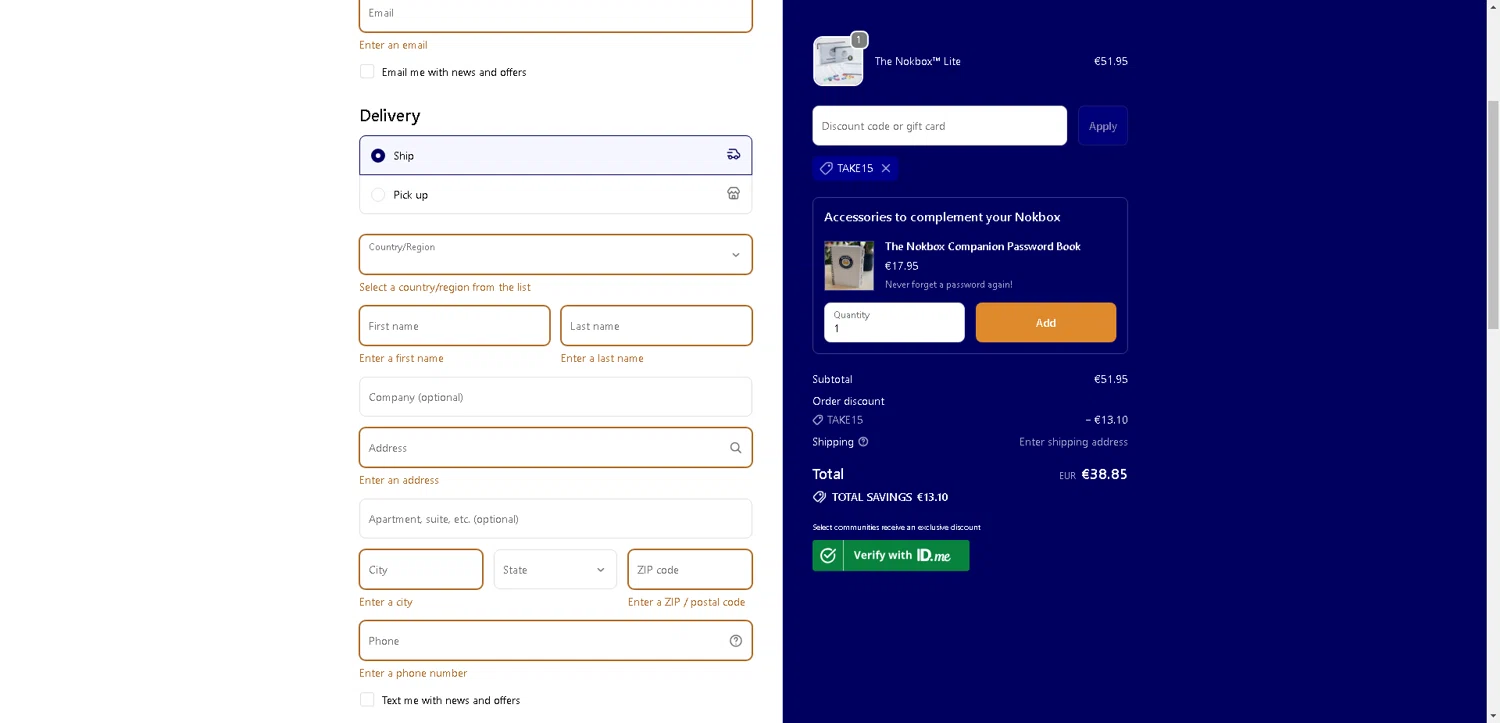
Task: Click the shipping truck icon
Action: point(733,155)
